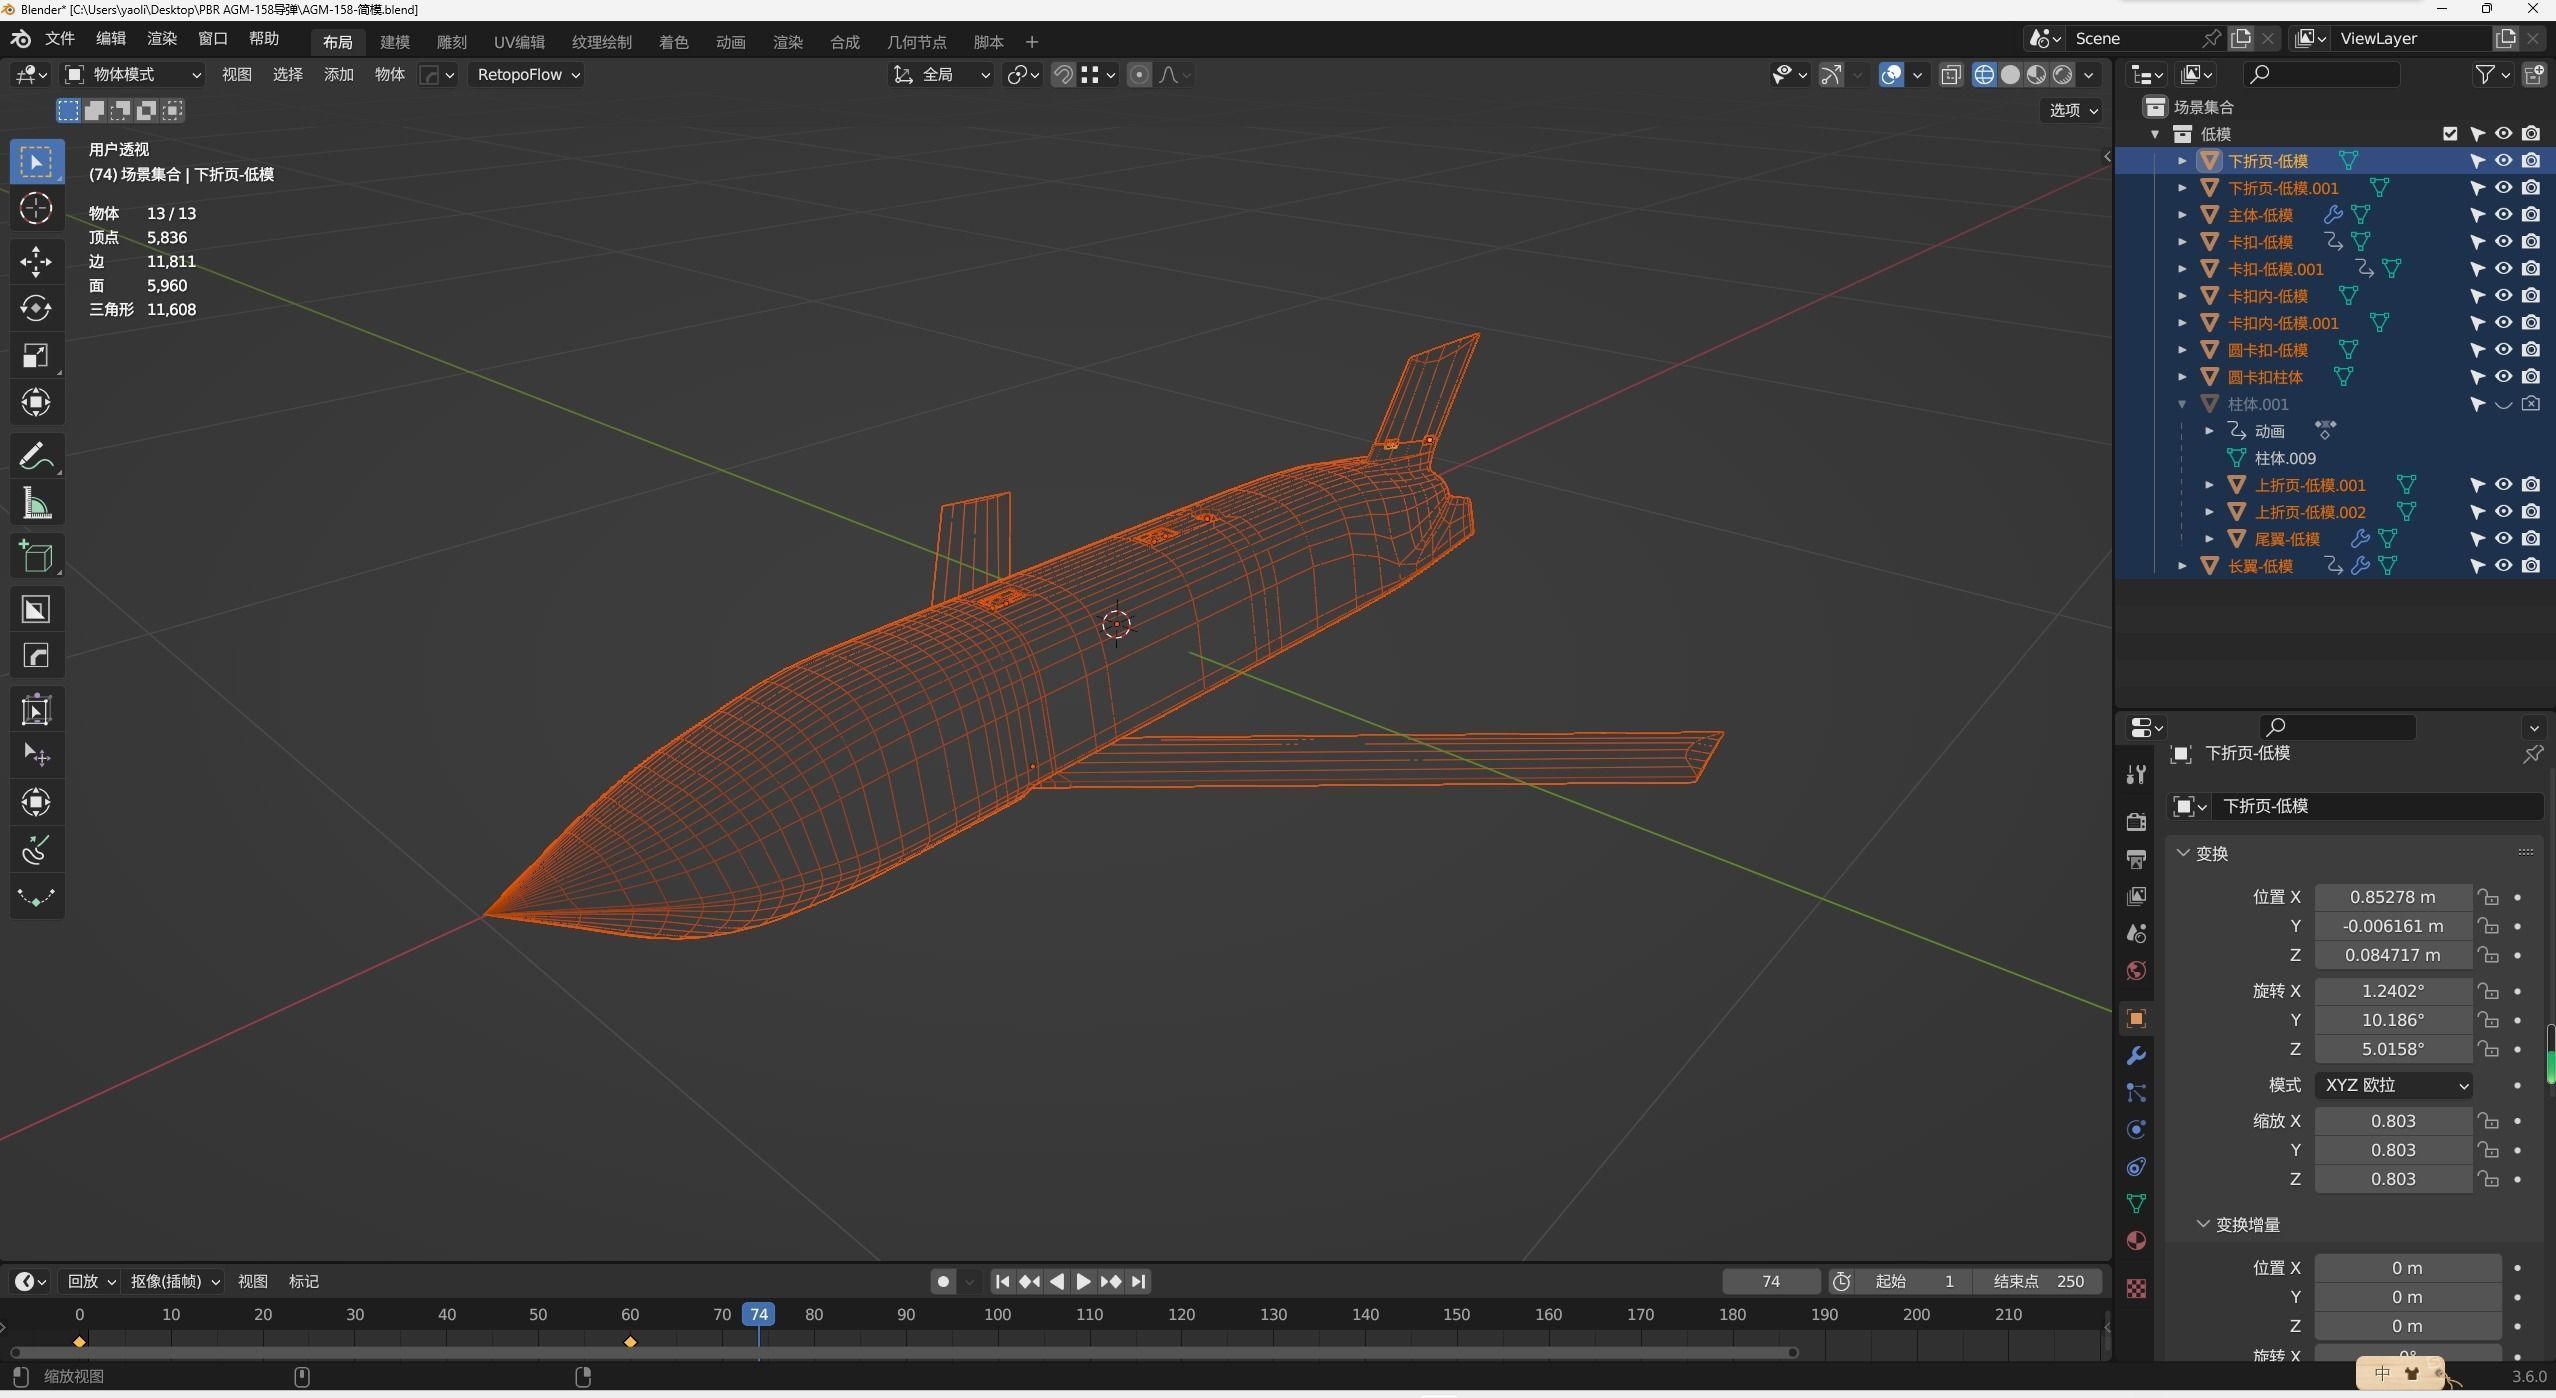
Task: Open the viewport 视图 menu
Action: coord(237,75)
